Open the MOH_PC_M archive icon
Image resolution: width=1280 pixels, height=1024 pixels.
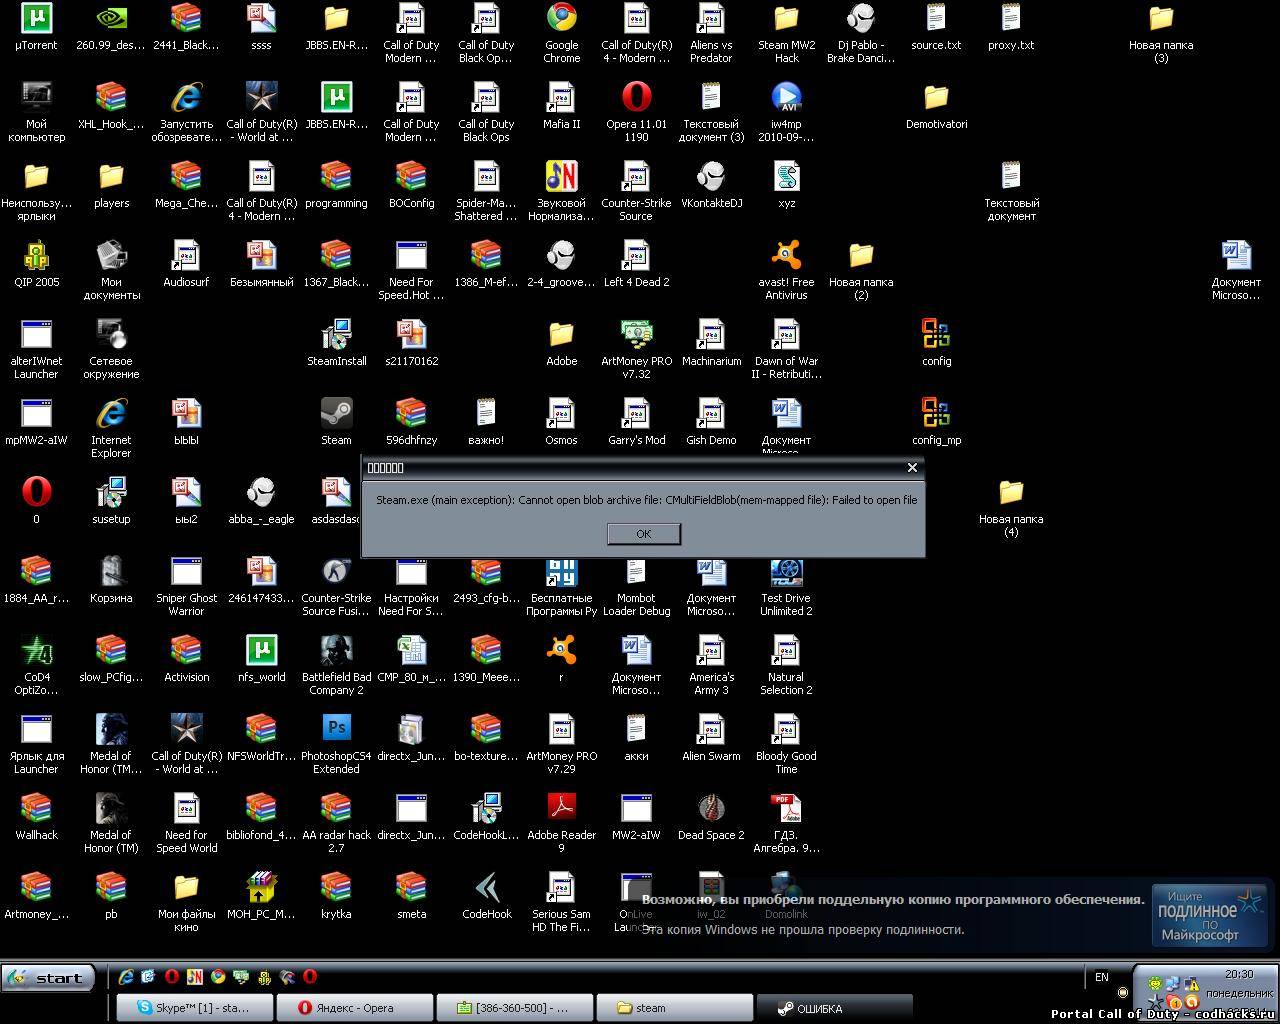point(261,896)
